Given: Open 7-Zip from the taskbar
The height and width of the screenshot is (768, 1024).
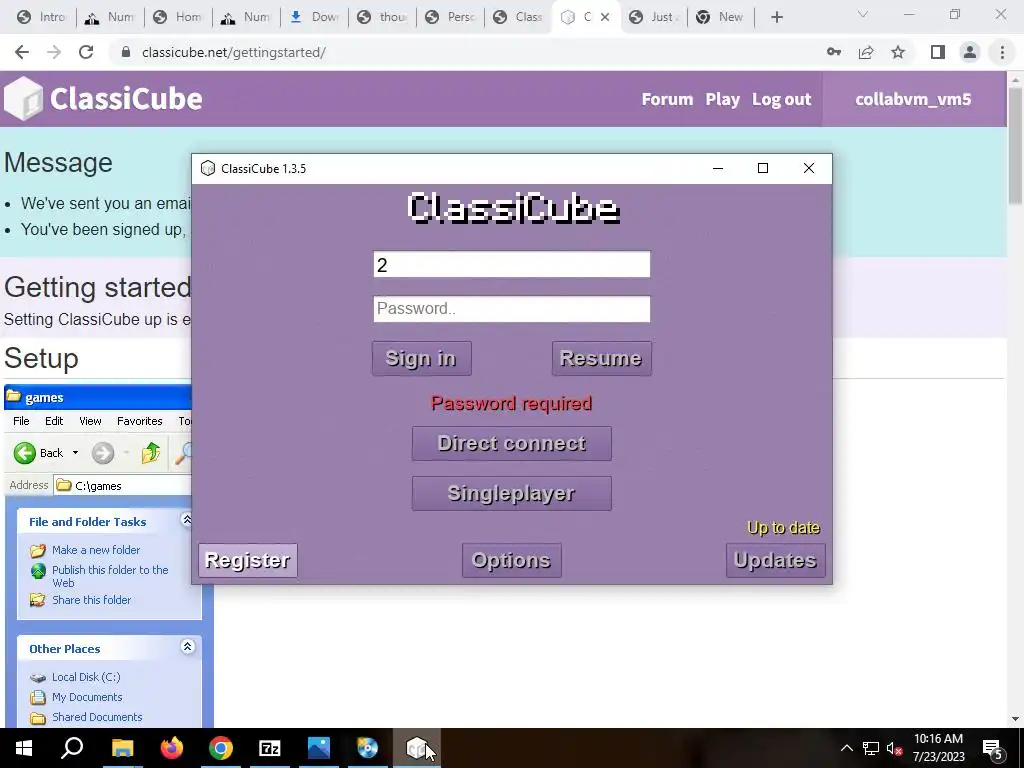Looking at the screenshot, I should point(270,748).
